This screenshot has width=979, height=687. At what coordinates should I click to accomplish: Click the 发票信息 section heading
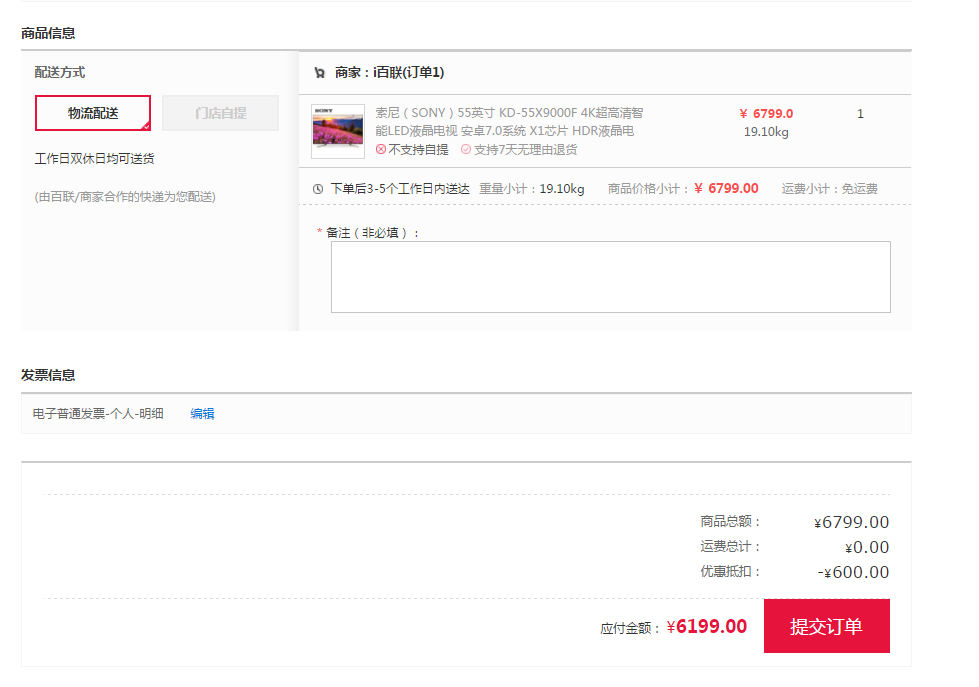coord(48,375)
